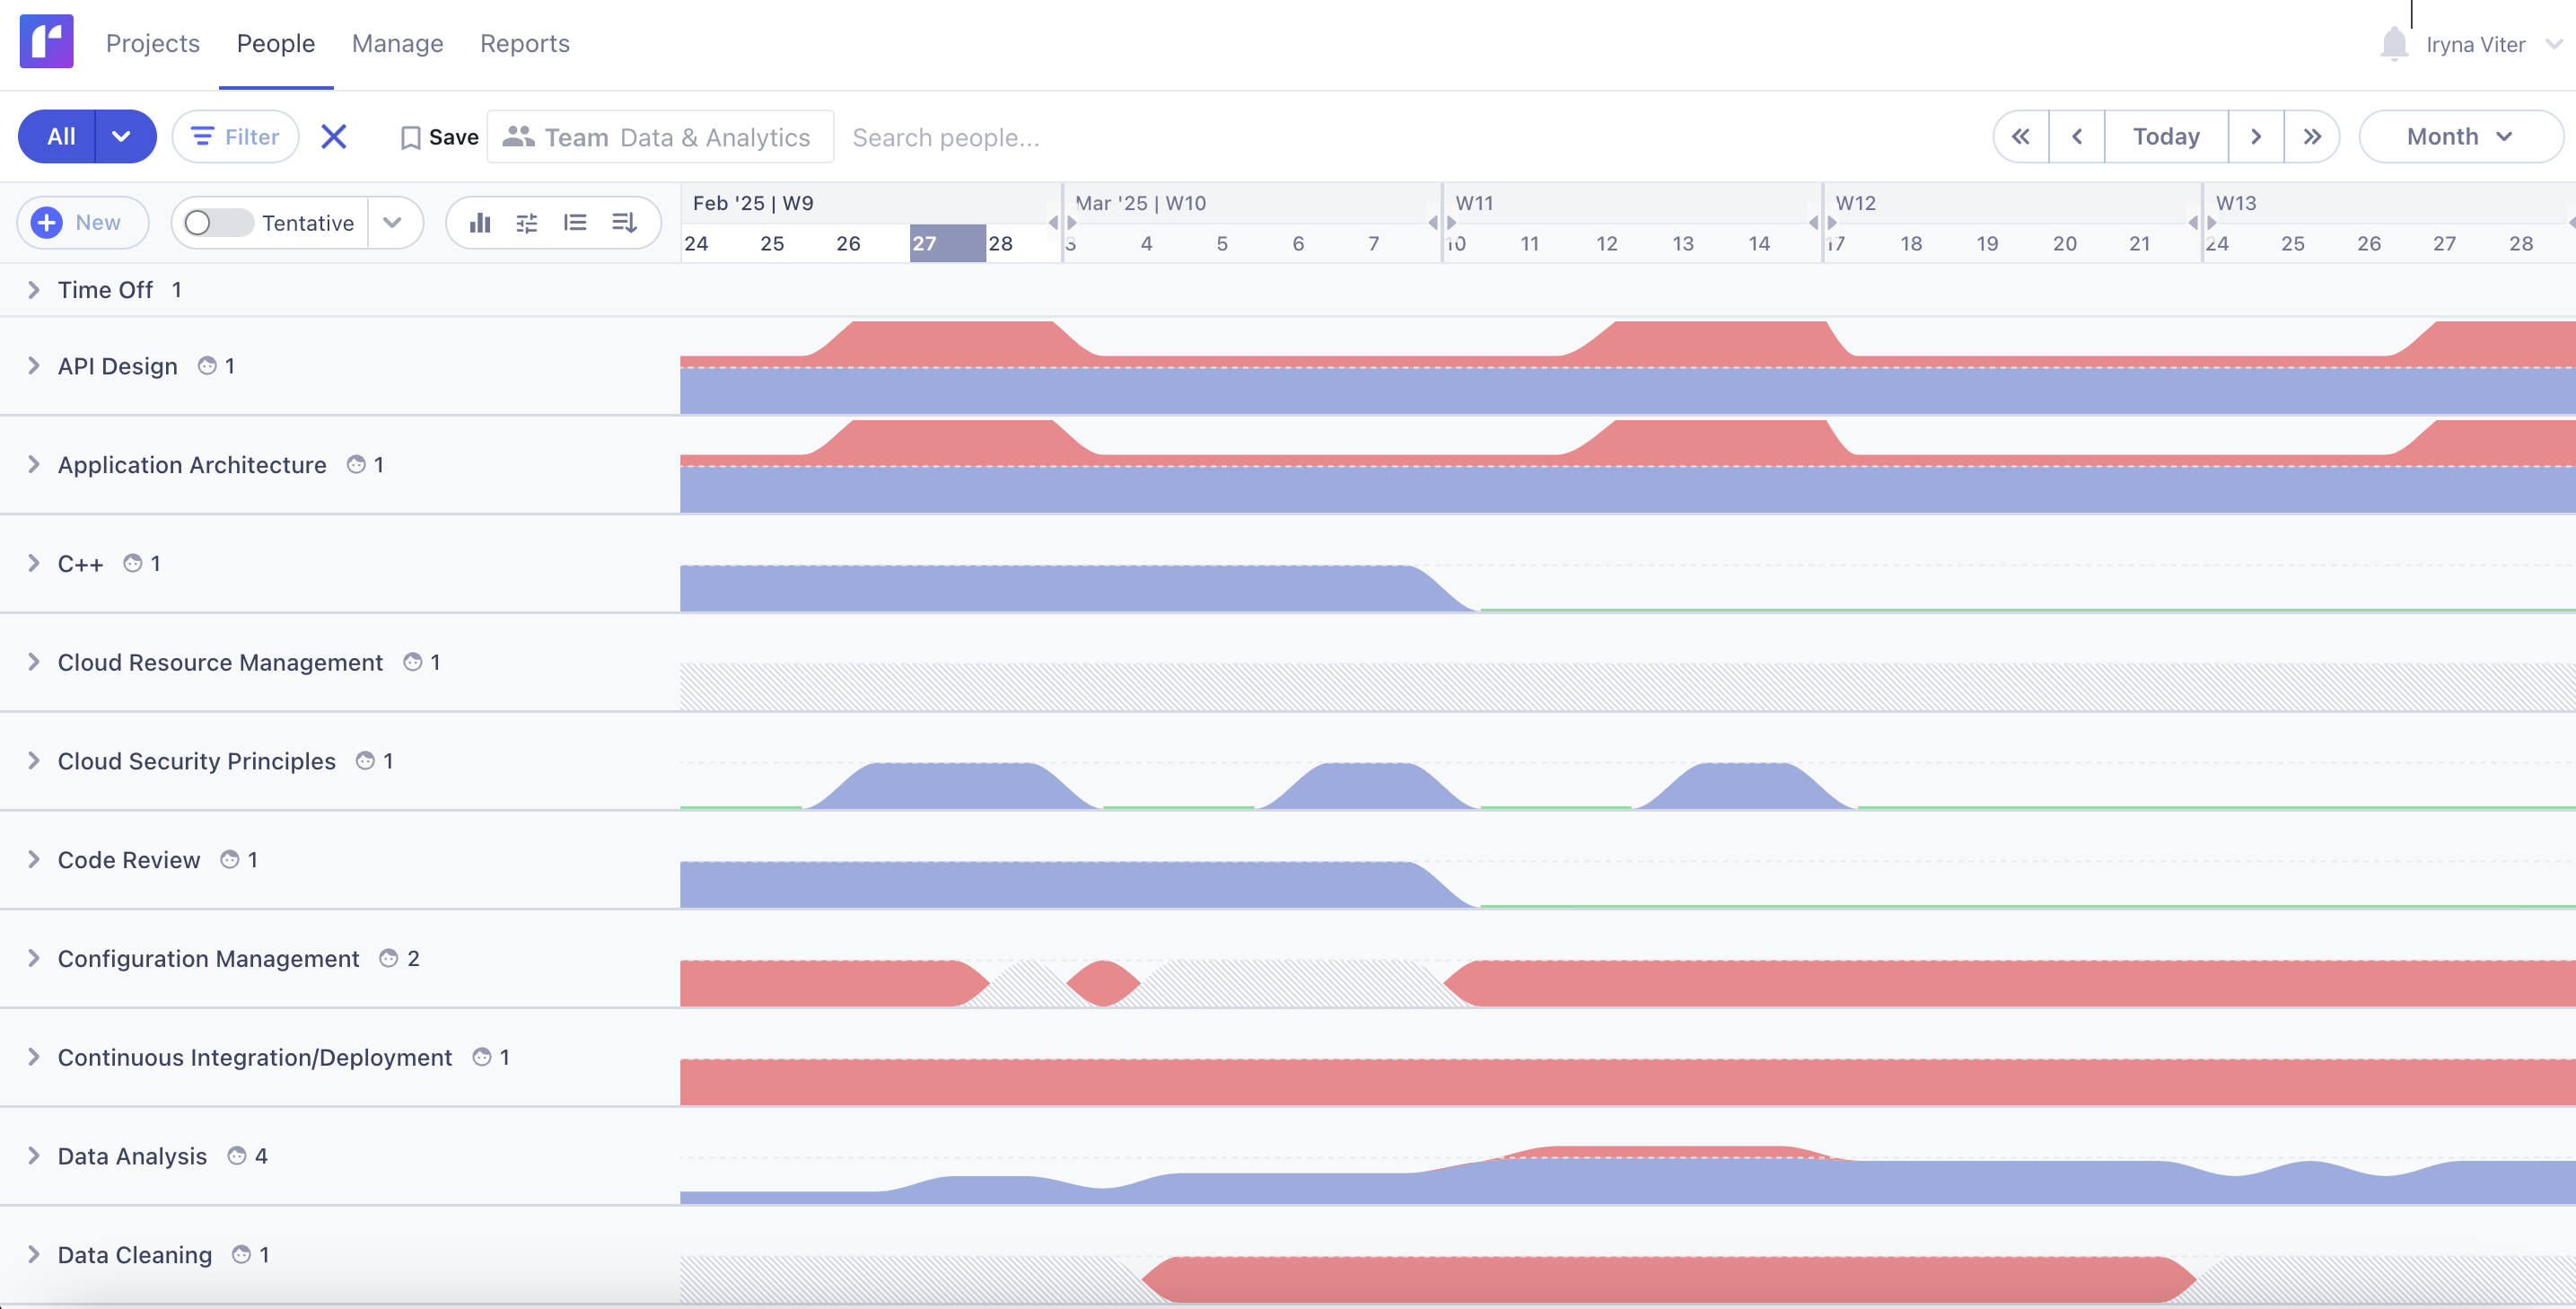Click the New button to add an entry
Viewport: 2576px width, 1309px height.
tap(82, 222)
